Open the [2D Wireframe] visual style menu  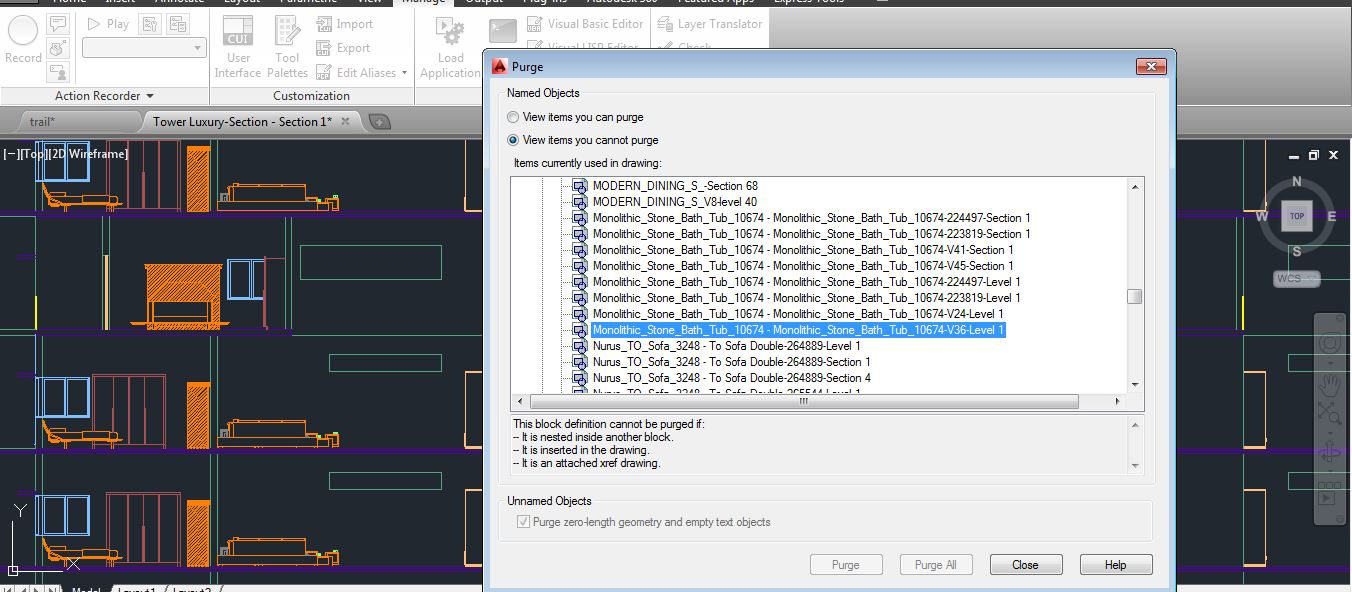tap(88, 154)
